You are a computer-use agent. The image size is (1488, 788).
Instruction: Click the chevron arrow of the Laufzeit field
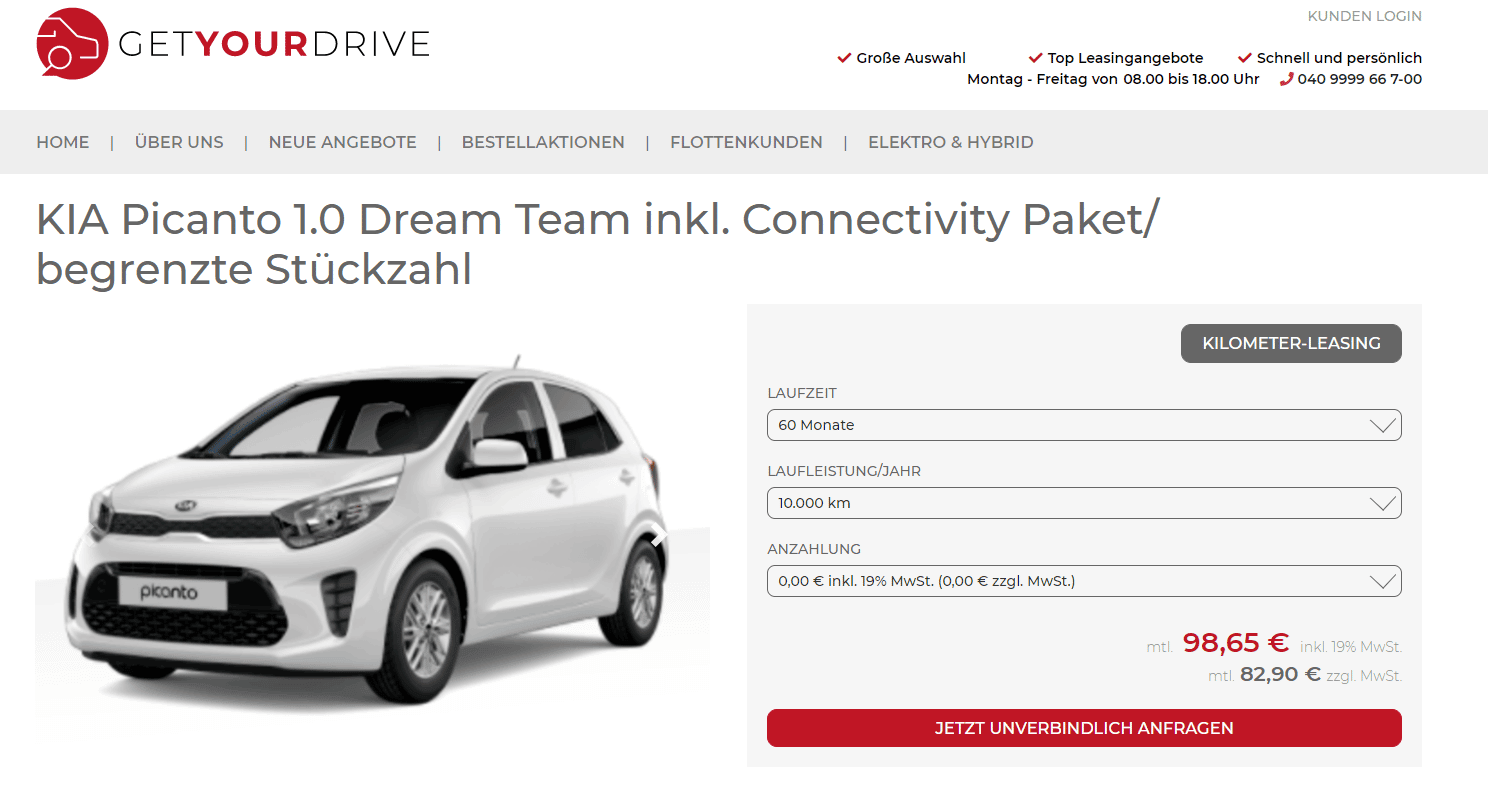pyautogui.click(x=1382, y=425)
